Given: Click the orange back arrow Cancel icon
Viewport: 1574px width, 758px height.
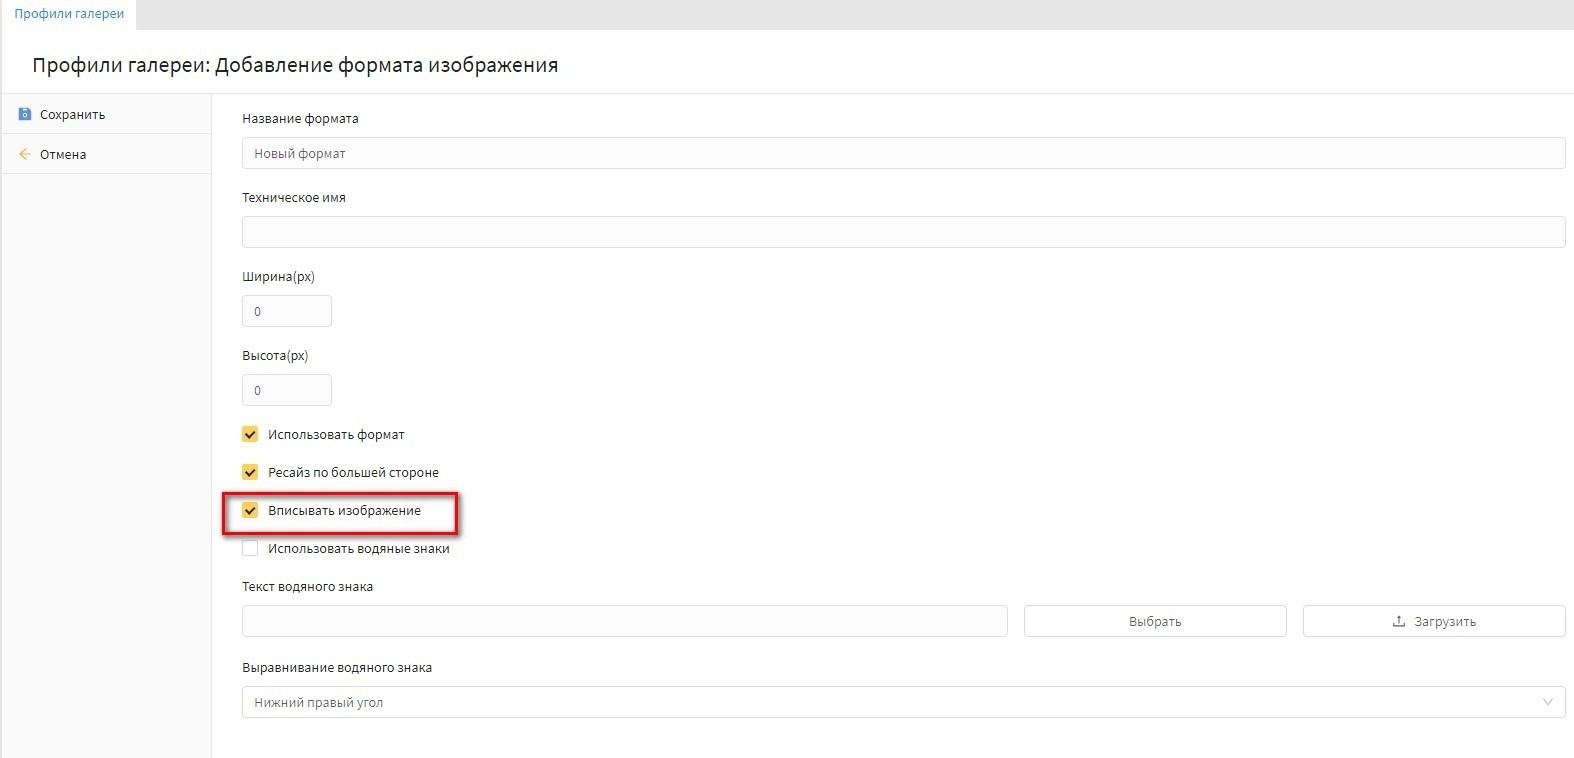Looking at the screenshot, I should pyautogui.click(x=25, y=154).
